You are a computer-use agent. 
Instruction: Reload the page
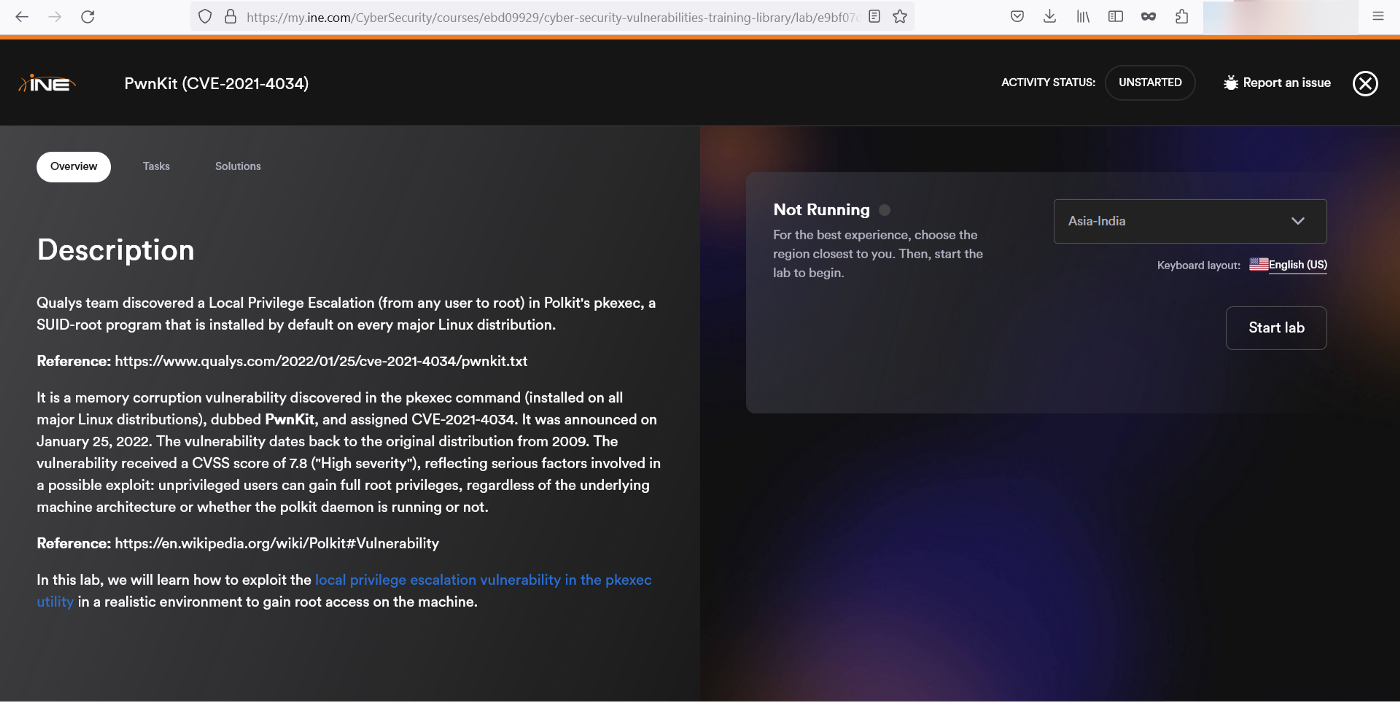point(87,17)
